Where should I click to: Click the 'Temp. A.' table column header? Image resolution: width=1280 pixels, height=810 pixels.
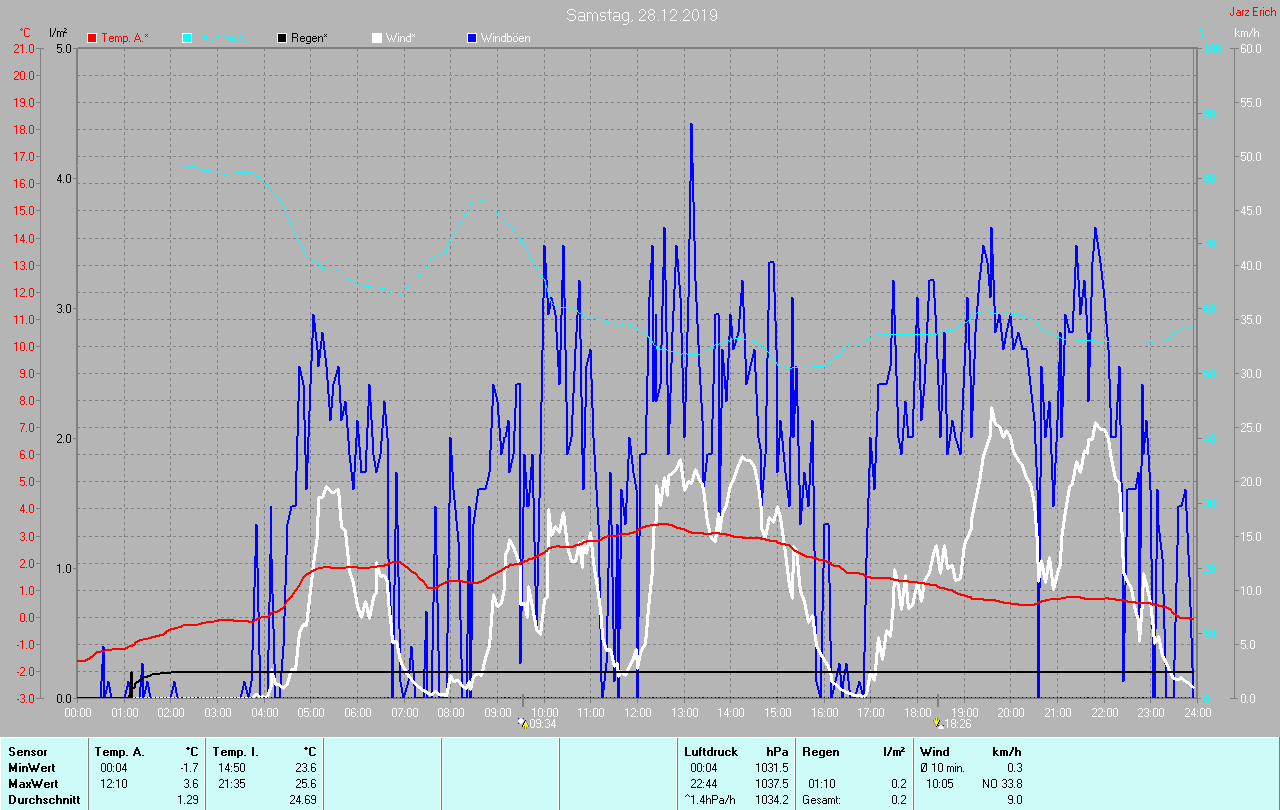coord(119,751)
